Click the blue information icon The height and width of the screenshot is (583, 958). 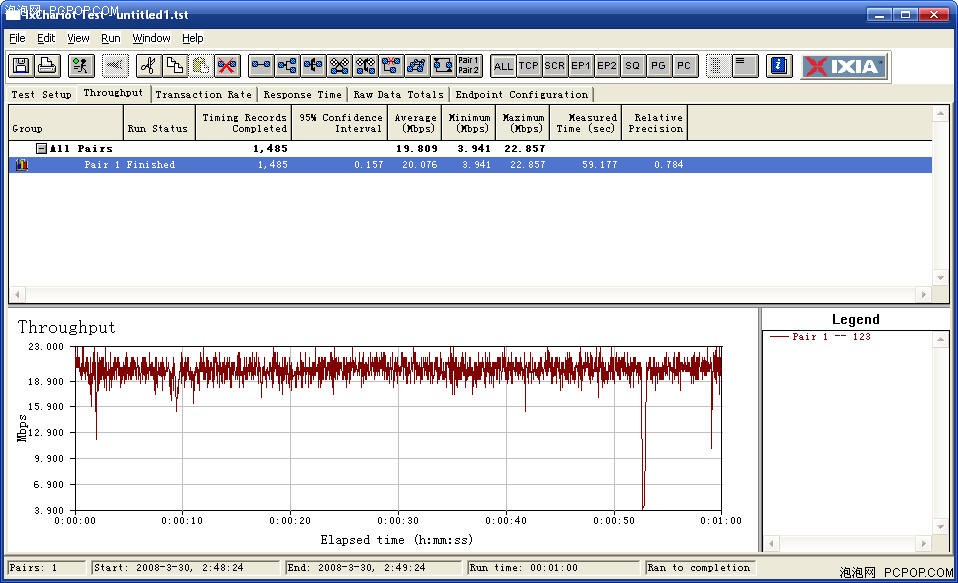pyautogui.click(x=779, y=65)
